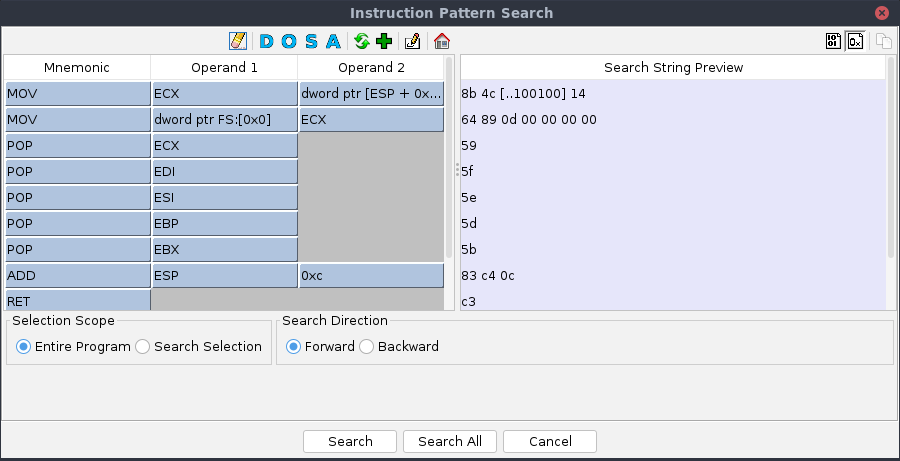Viewport: 900px width, 461px height.
Task: Toggle the 'D' data mask icon
Action: point(266,41)
